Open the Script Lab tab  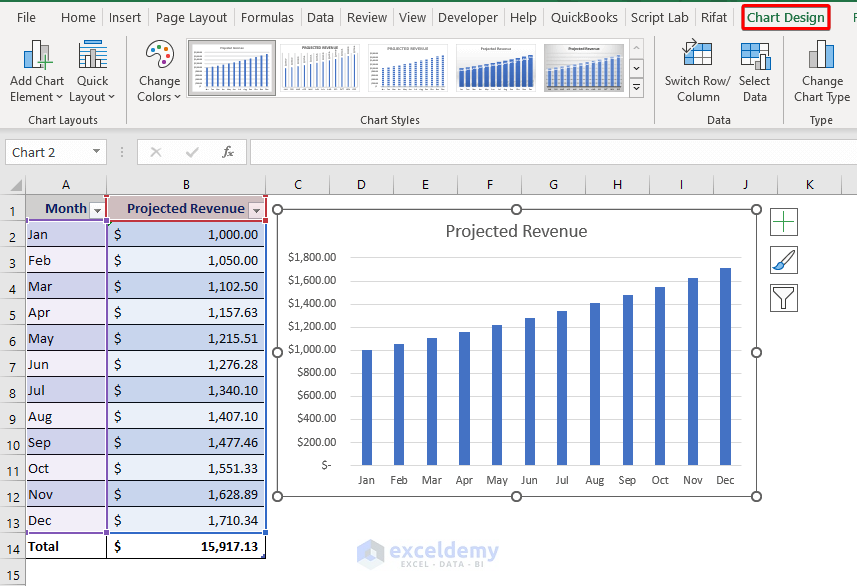coord(660,17)
